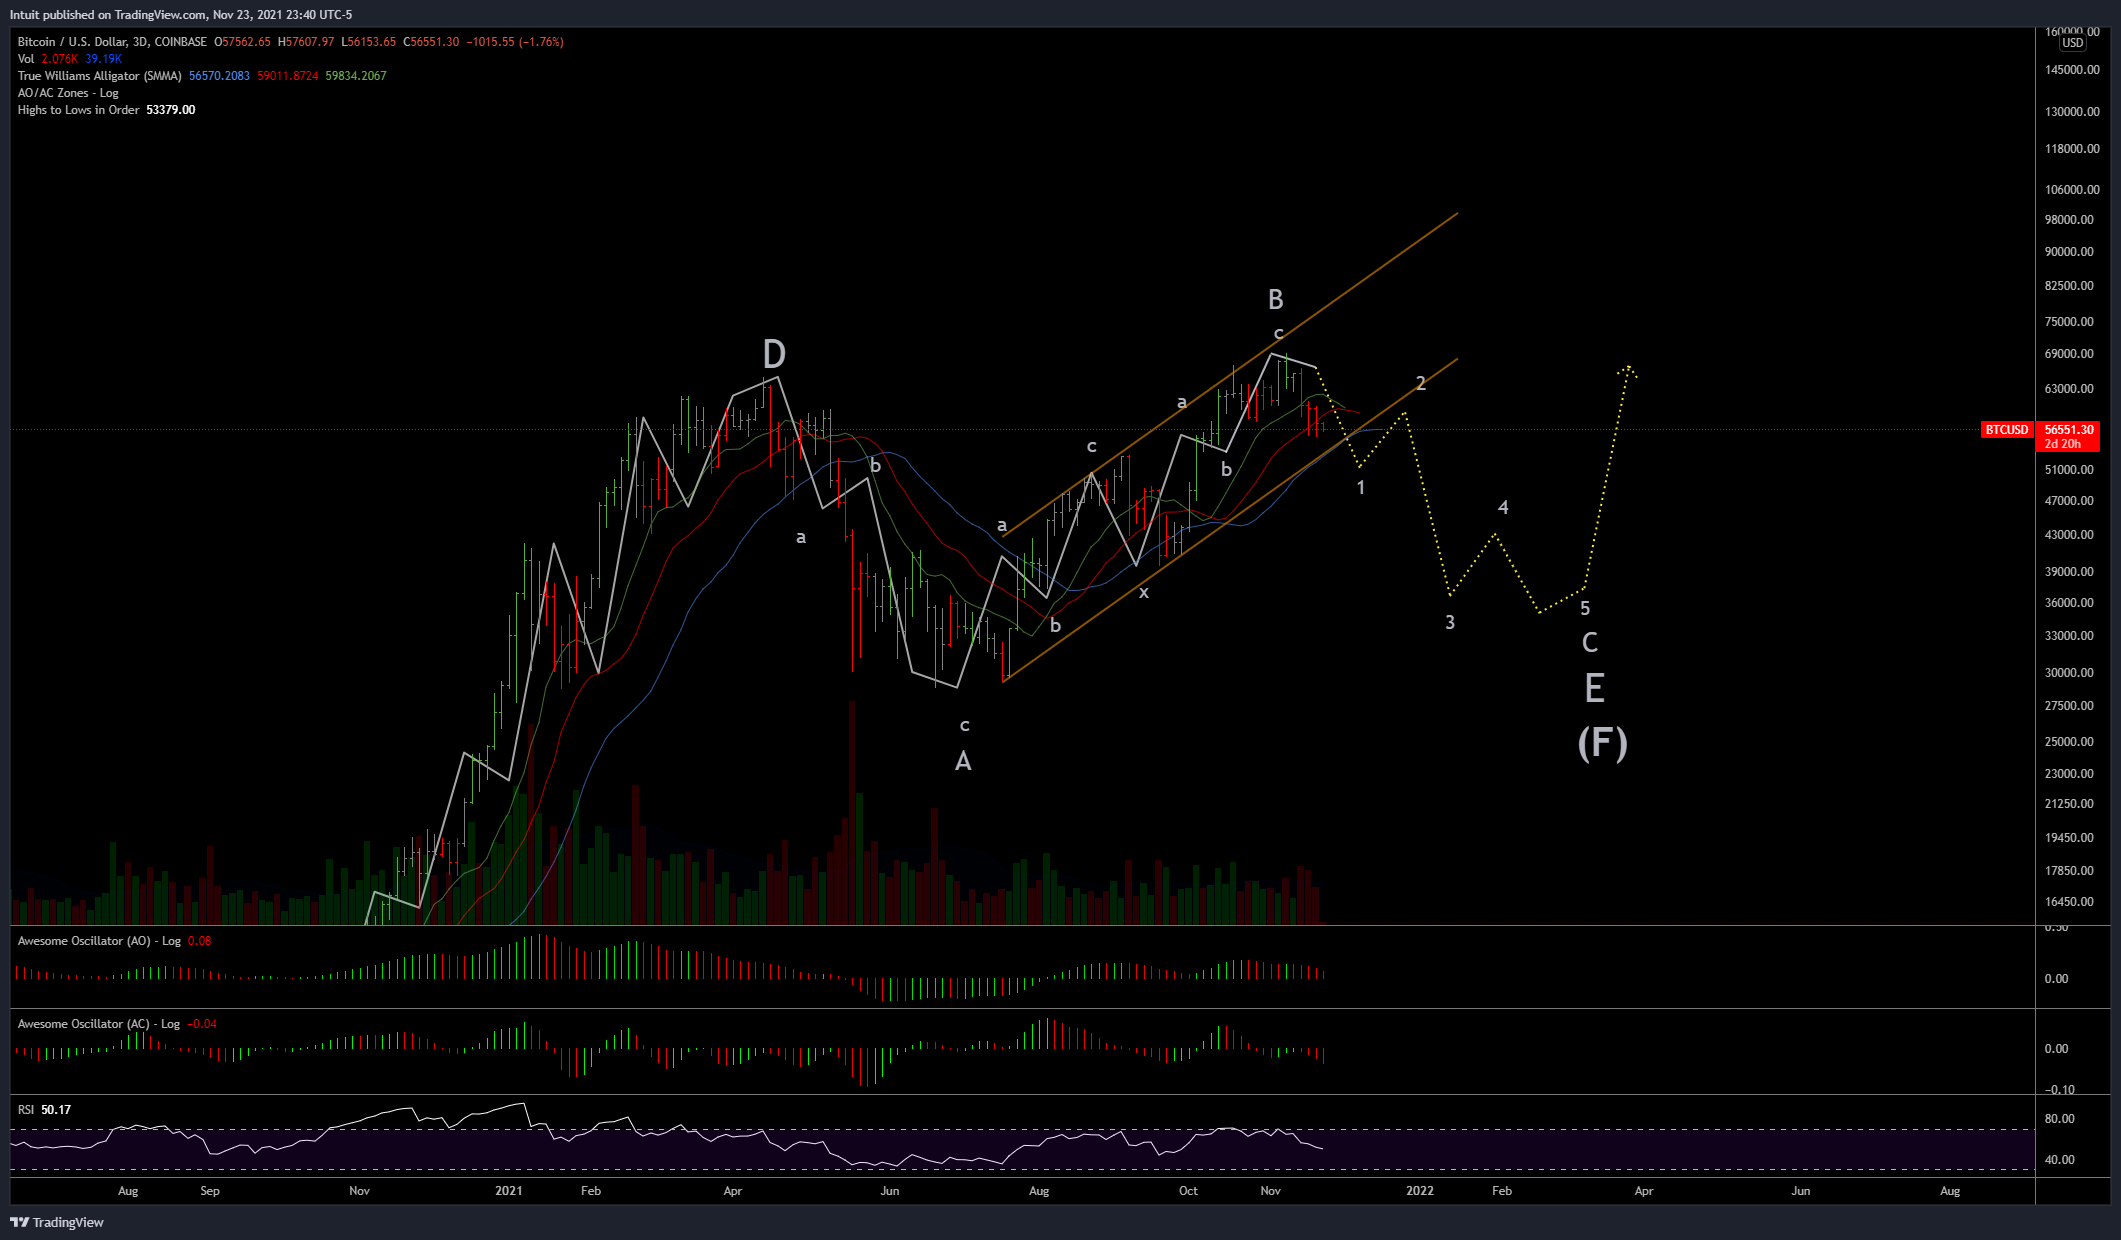Click projected wave label 2
Image resolution: width=2121 pixels, height=1240 pixels.
pos(1420,384)
